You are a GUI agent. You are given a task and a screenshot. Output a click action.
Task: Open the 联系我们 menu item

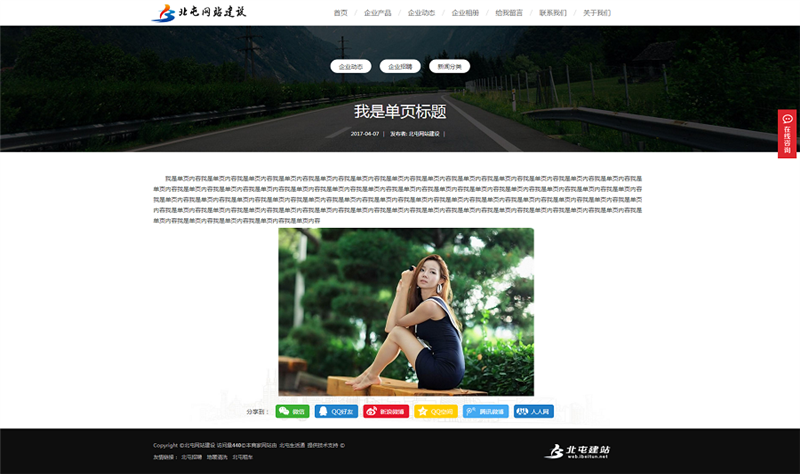pyautogui.click(x=553, y=13)
